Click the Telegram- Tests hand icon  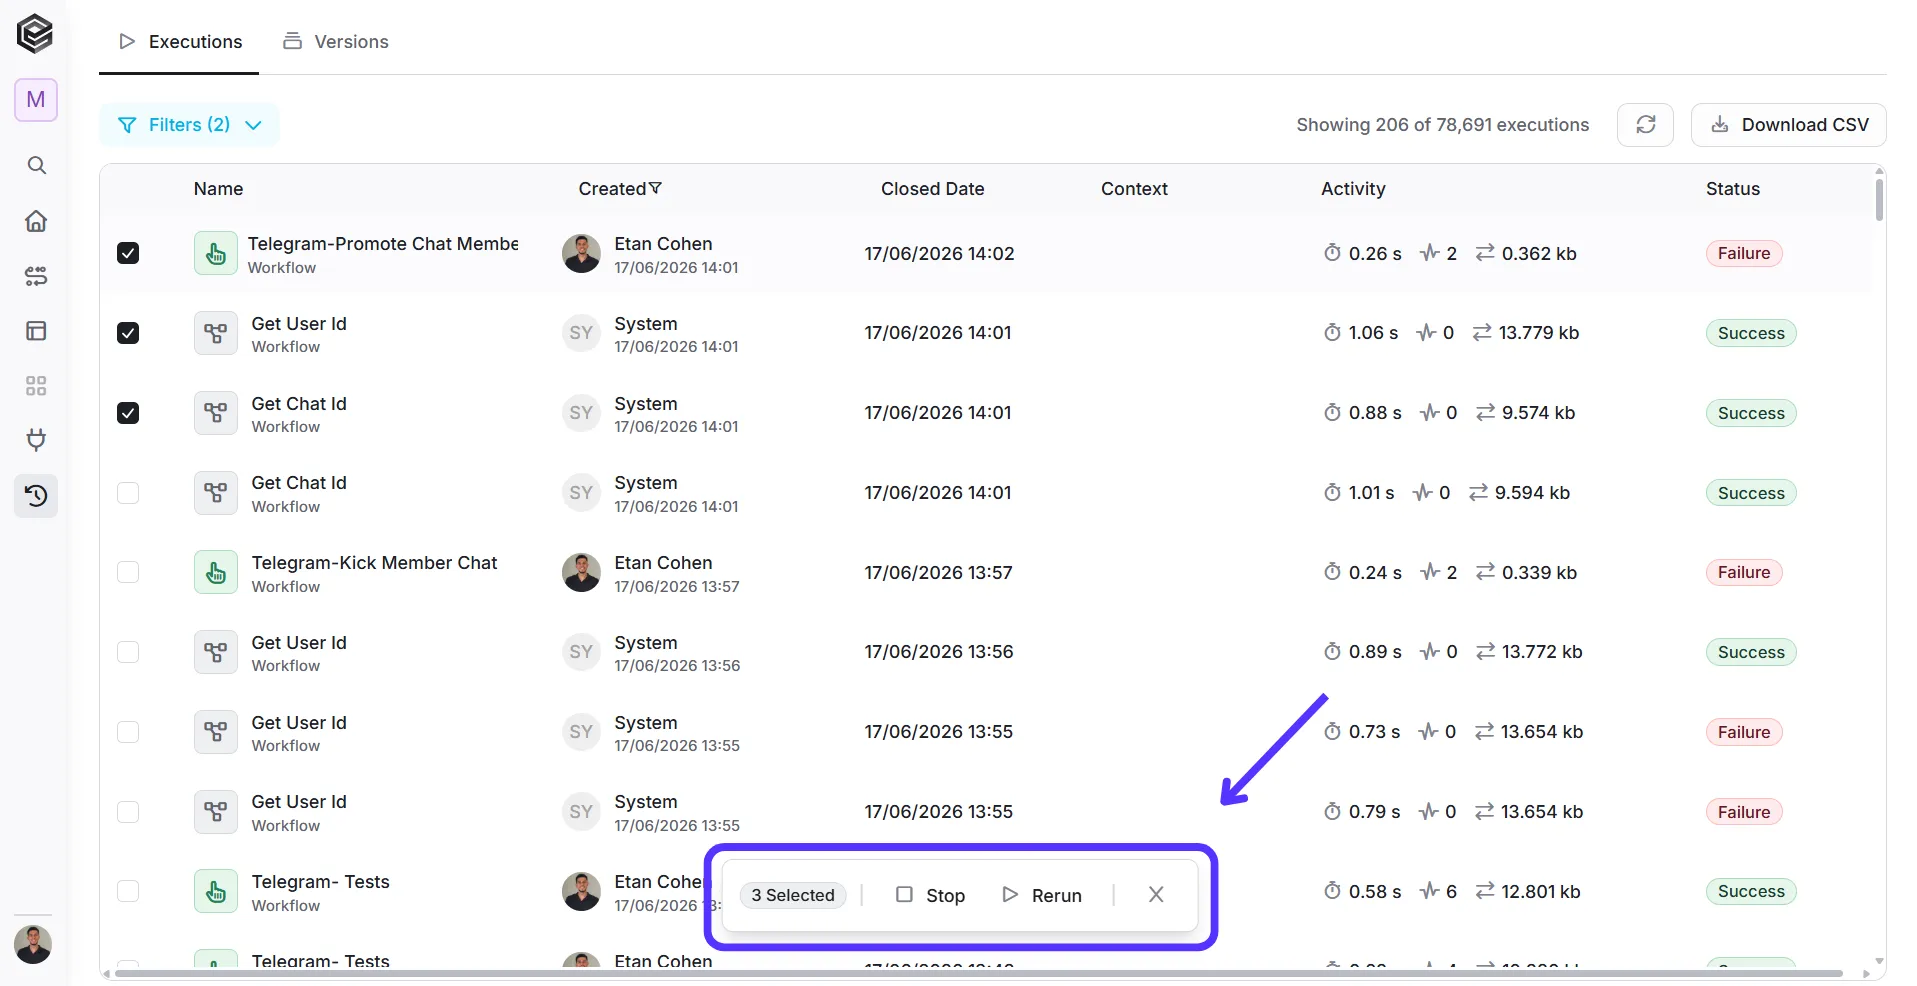pyautogui.click(x=215, y=892)
